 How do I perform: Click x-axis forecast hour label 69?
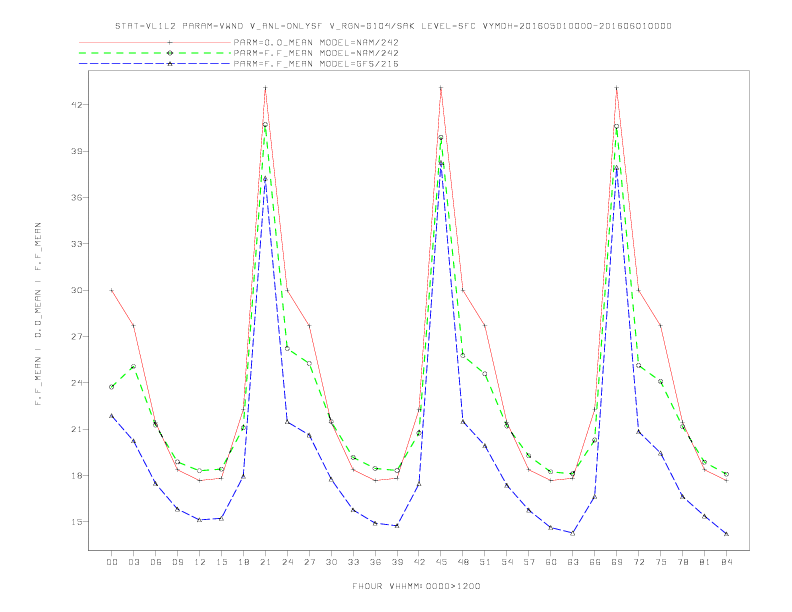617,562
